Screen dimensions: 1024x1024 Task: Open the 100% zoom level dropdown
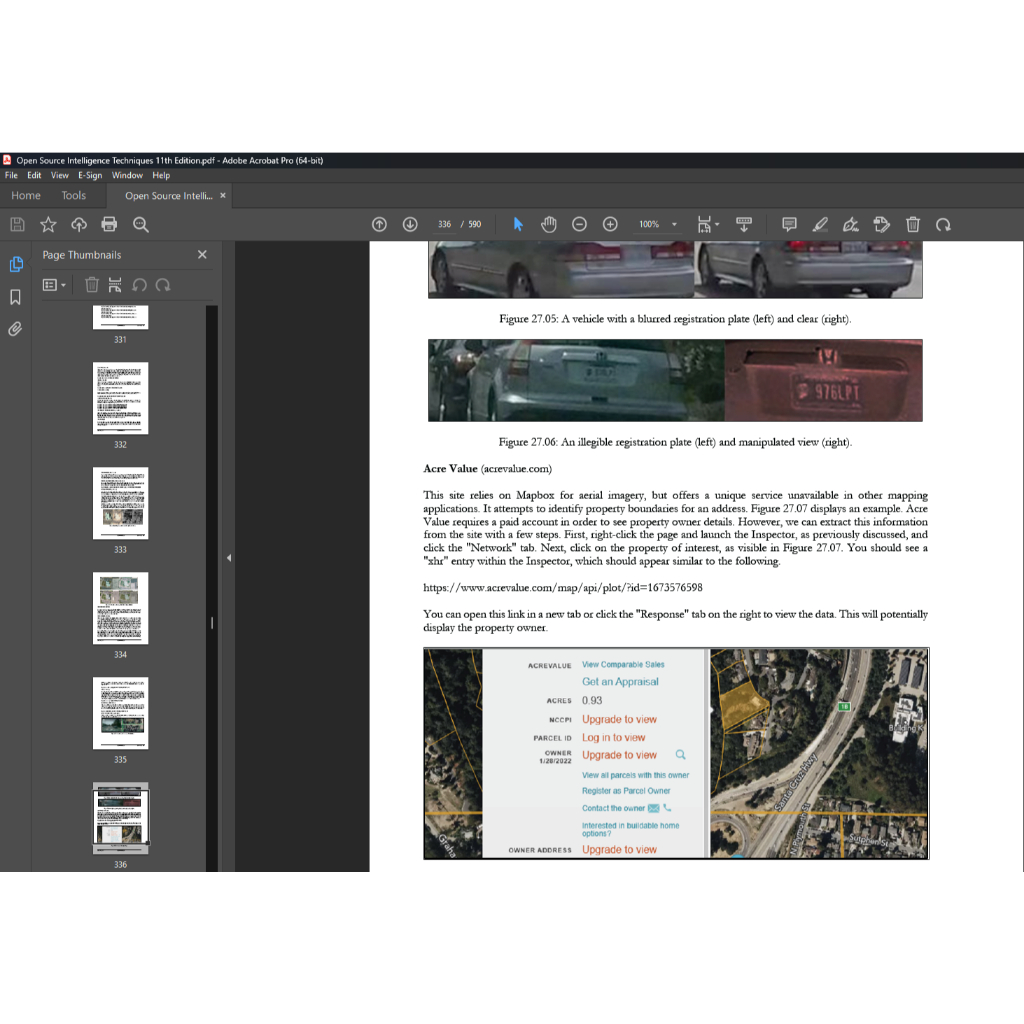point(674,225)
